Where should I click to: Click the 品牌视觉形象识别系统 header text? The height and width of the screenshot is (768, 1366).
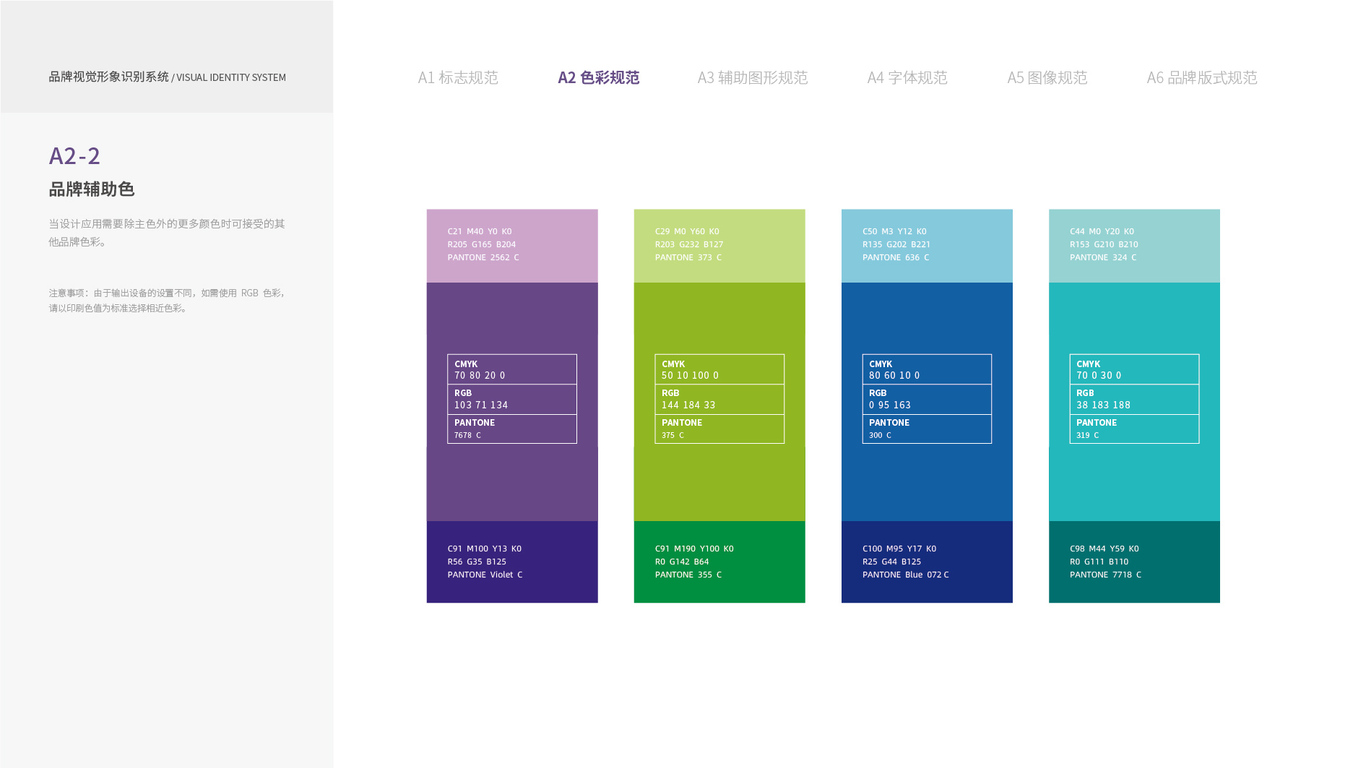pos(109,77)
